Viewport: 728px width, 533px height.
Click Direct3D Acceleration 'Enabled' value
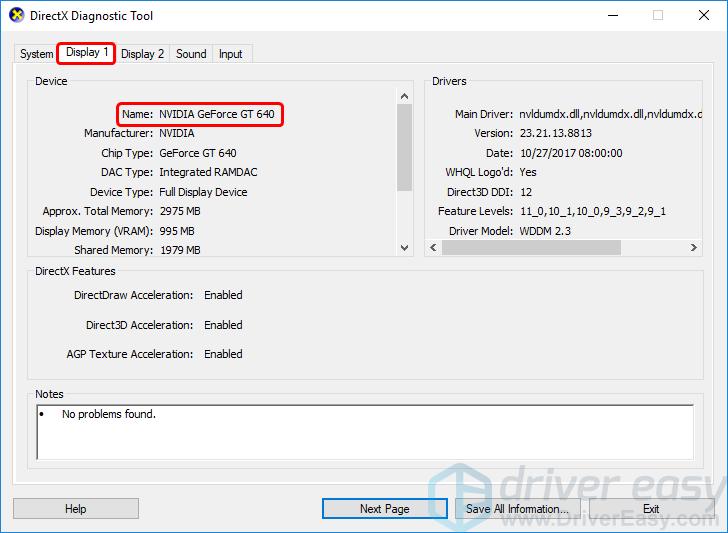click(223, 325)
